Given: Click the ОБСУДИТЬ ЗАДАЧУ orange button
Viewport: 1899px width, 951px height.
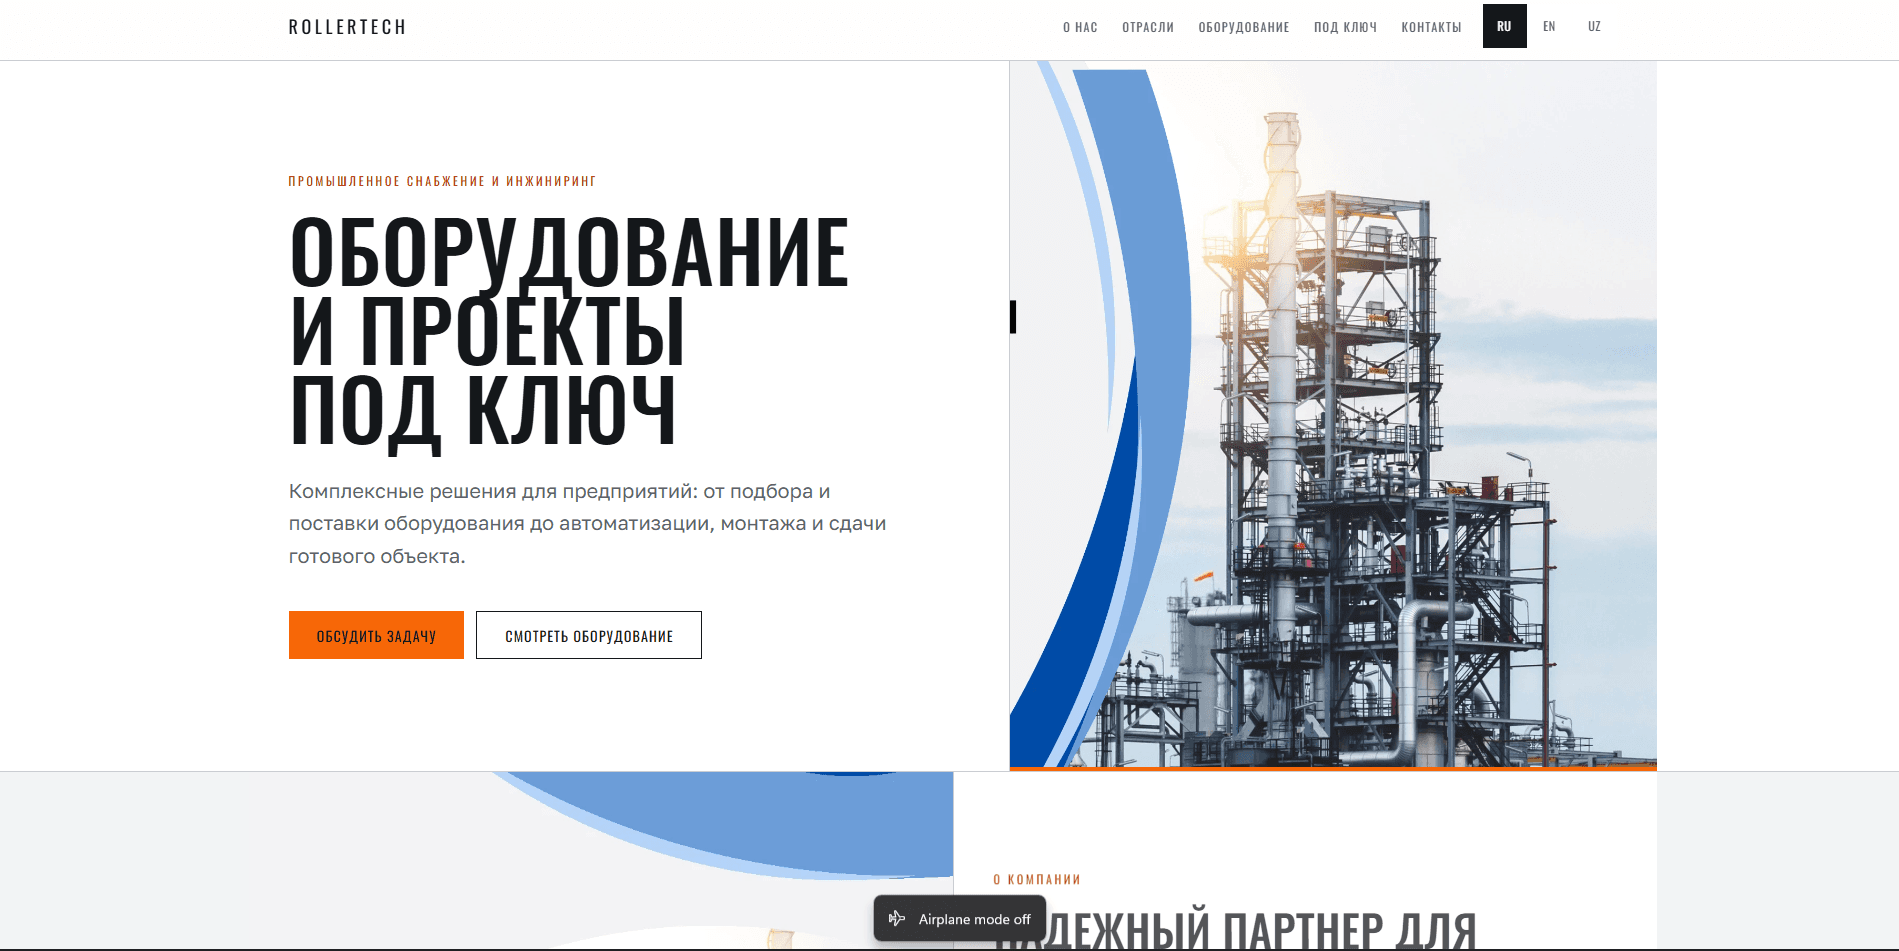Looking at the screenshot, I should [376, 635].
